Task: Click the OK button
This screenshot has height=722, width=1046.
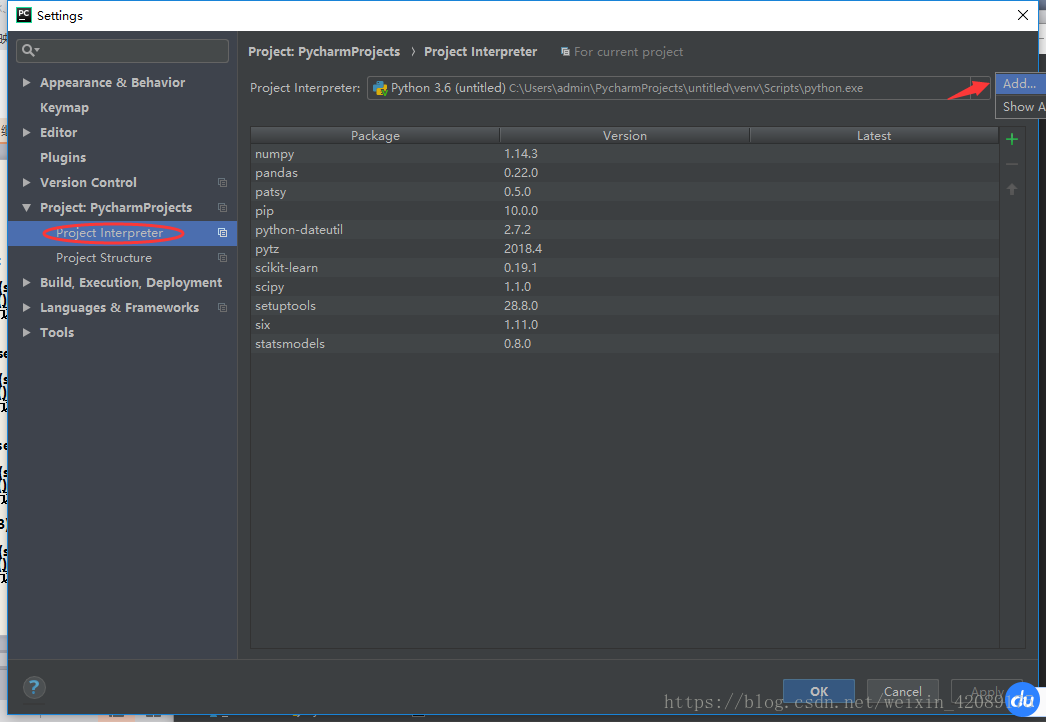Action: (x=819, y=691)
